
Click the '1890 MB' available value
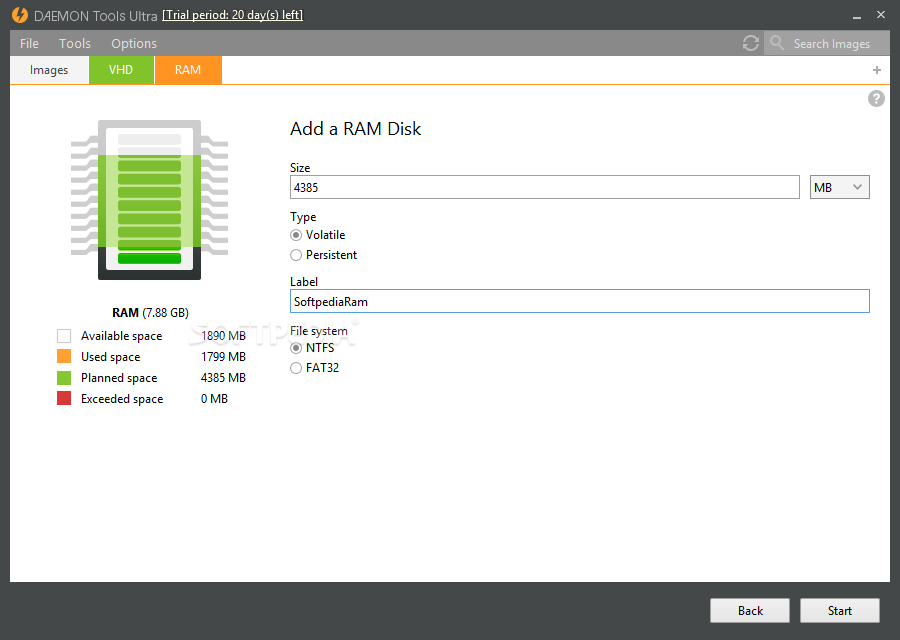tap(223, 336)
